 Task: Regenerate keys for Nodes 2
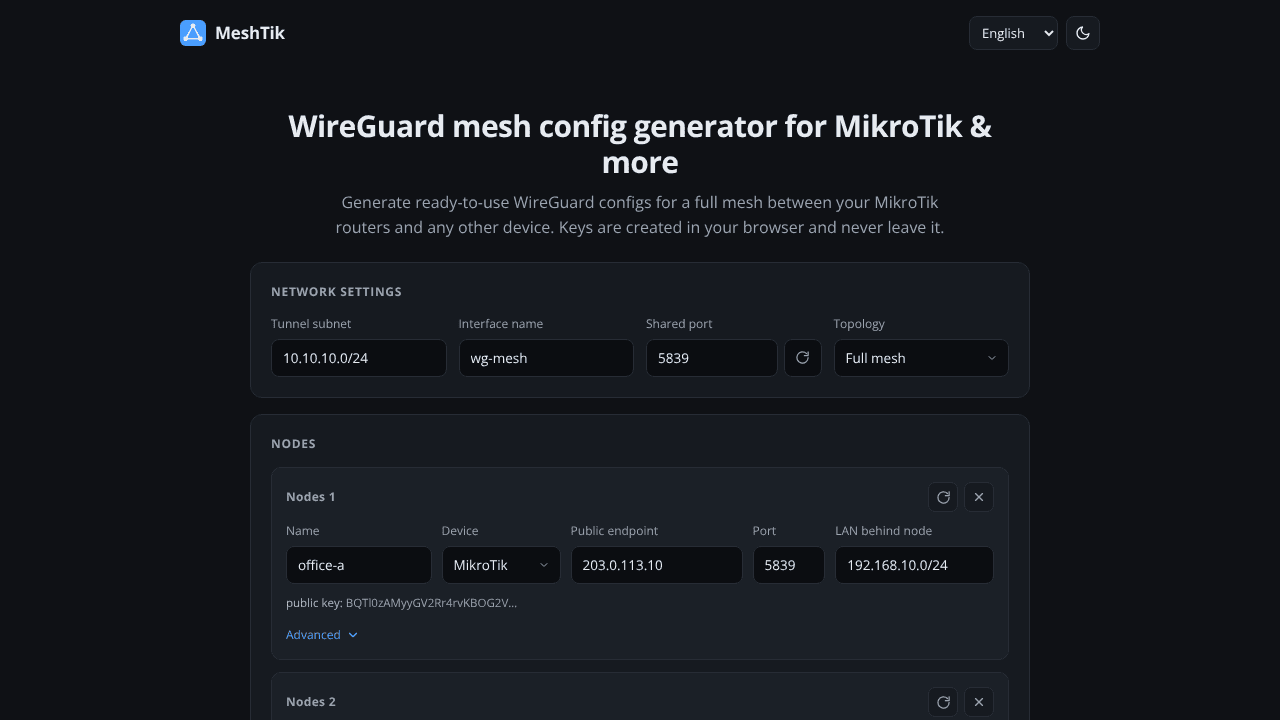click(x=943, y=702)
